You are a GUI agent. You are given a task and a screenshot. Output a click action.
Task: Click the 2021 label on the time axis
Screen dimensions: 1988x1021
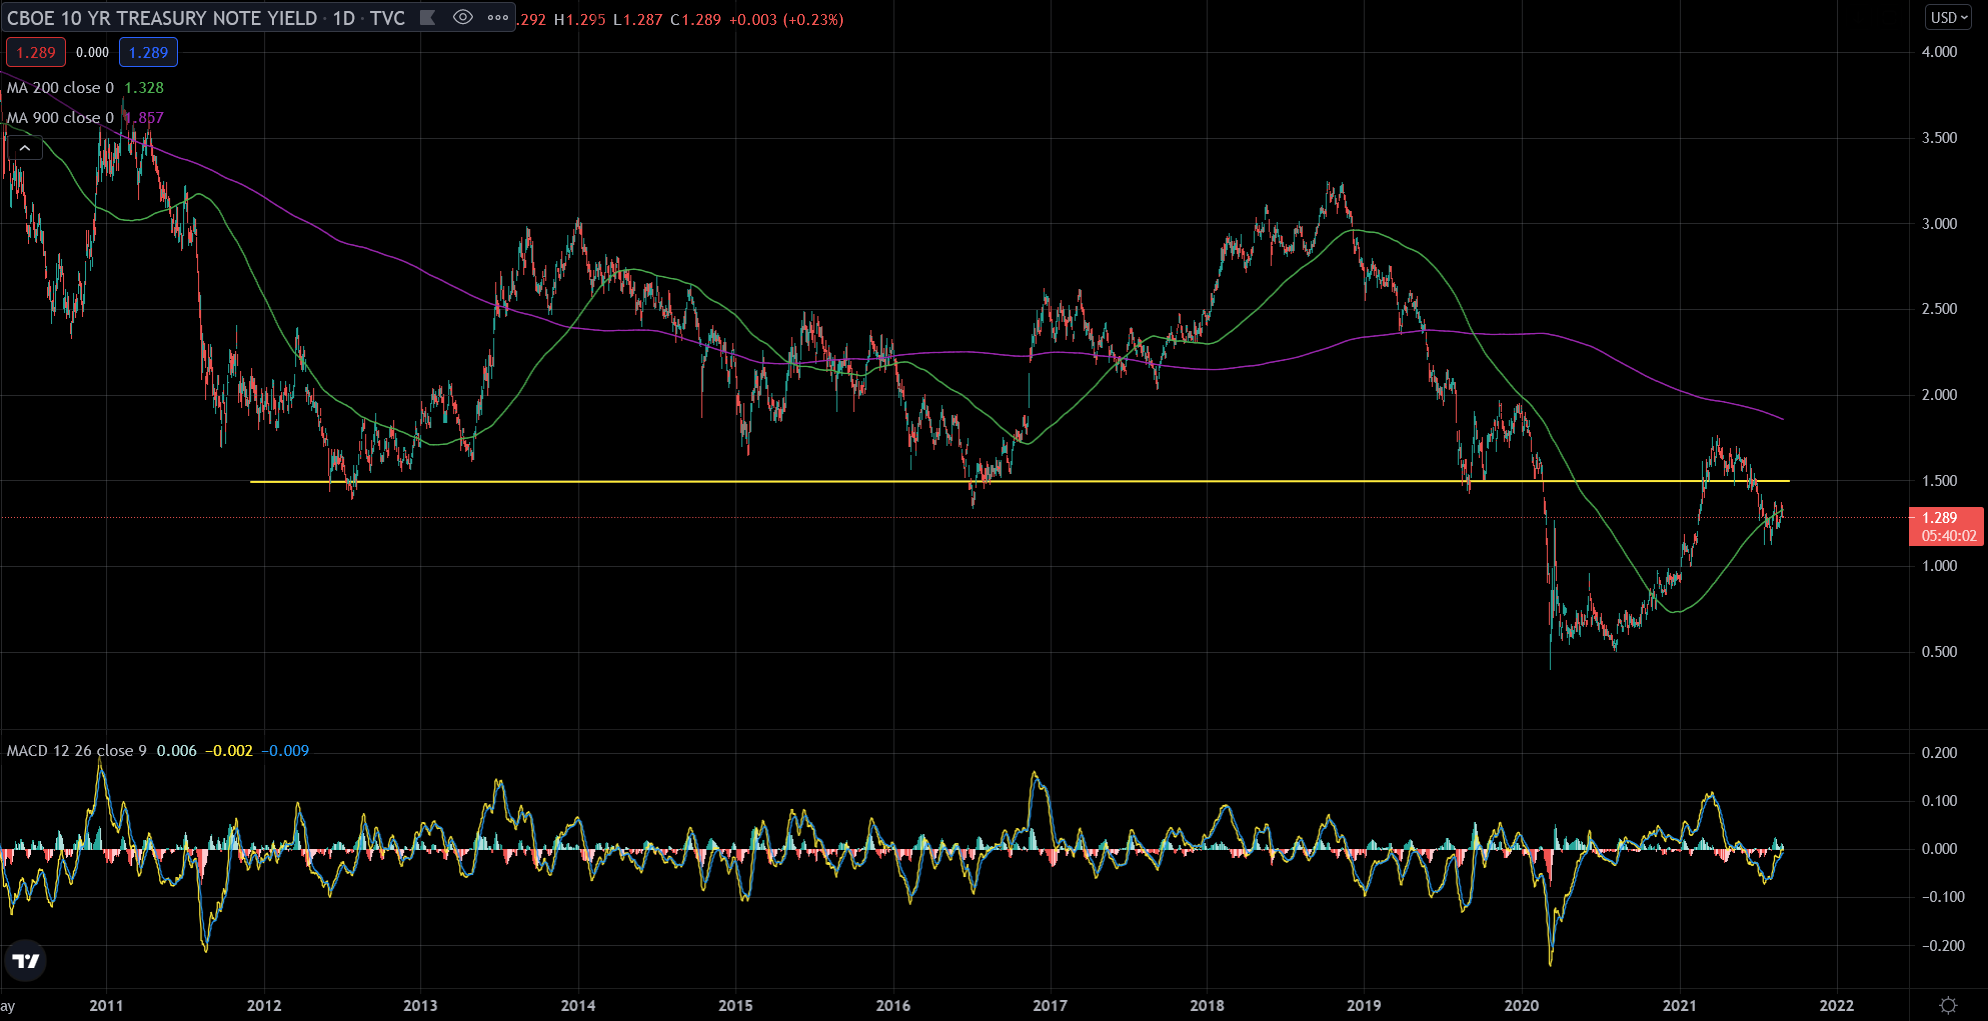[1679, 1005]
